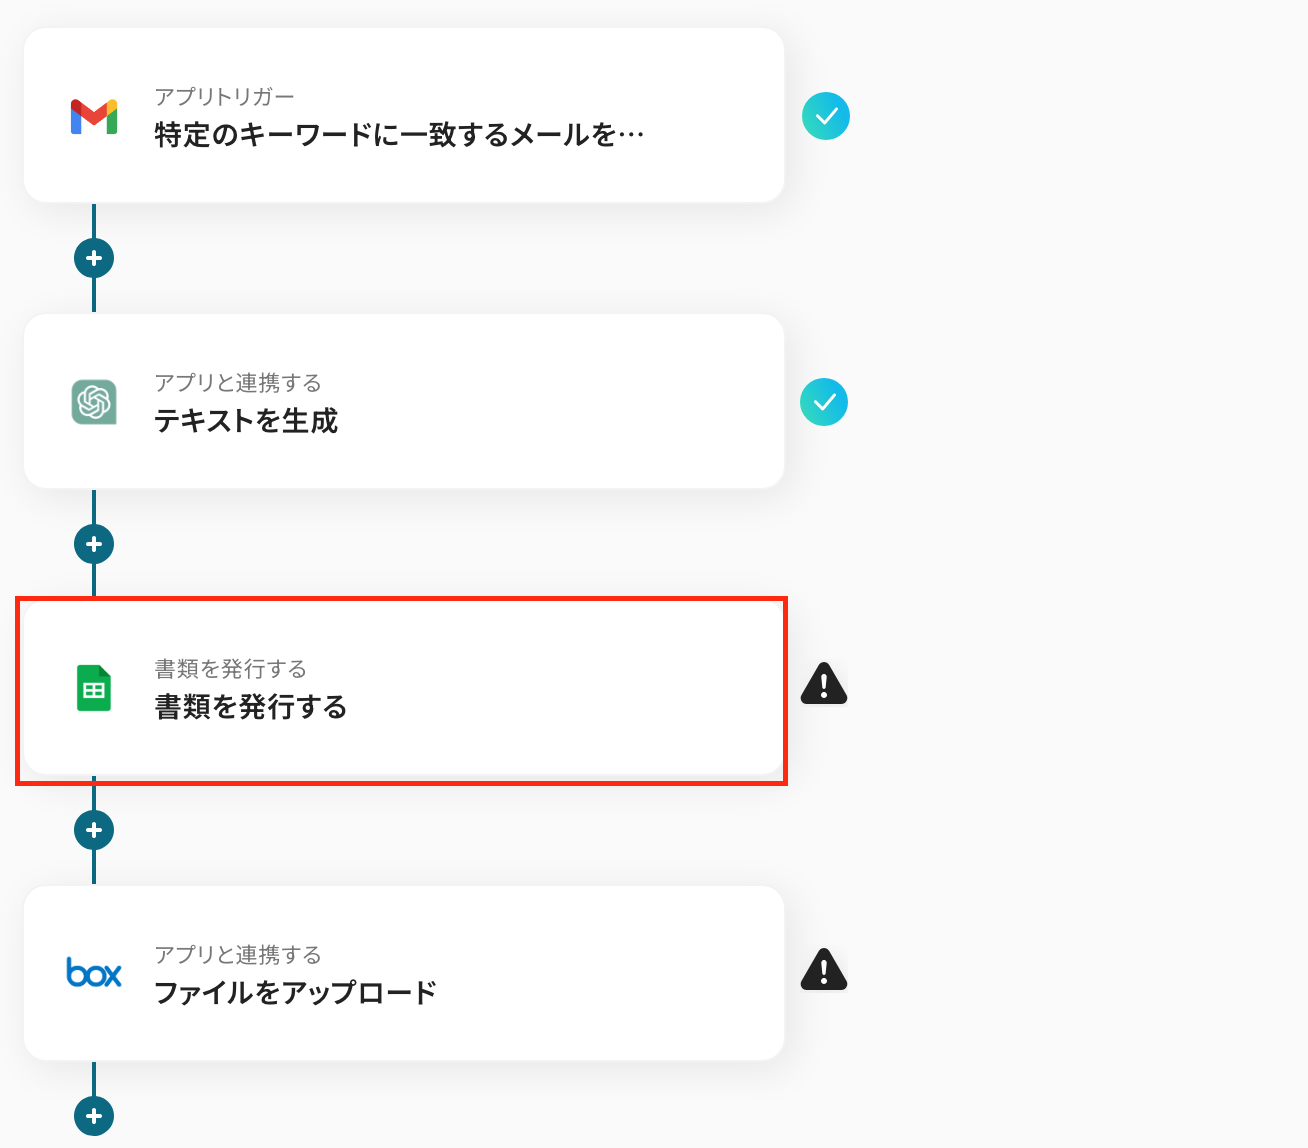Image resolution: width=1308 pixels, height=1148 pixels.
Task: Click the Gmail icon in trigger step
Action: pyautogui.click(x=94, y=117)
